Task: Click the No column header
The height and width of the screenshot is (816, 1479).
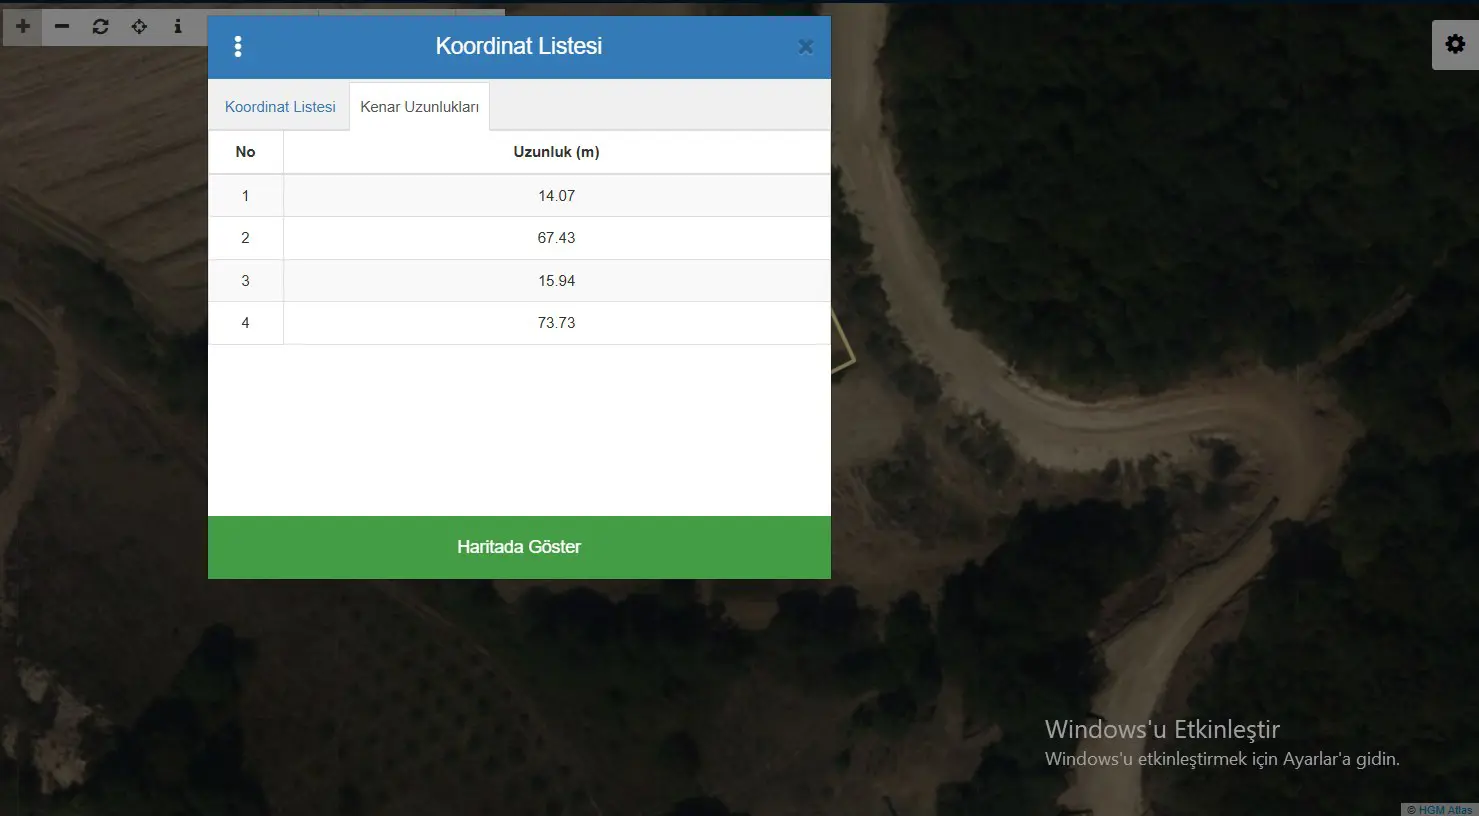Action: click(x=245, y=152)
